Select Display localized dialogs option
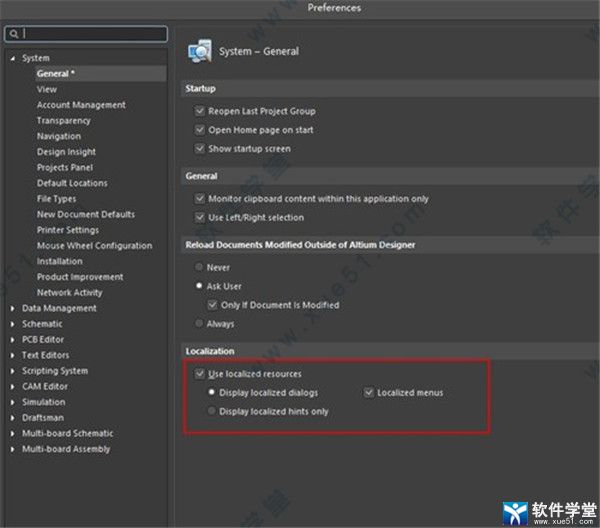 [x=212, y=392]
